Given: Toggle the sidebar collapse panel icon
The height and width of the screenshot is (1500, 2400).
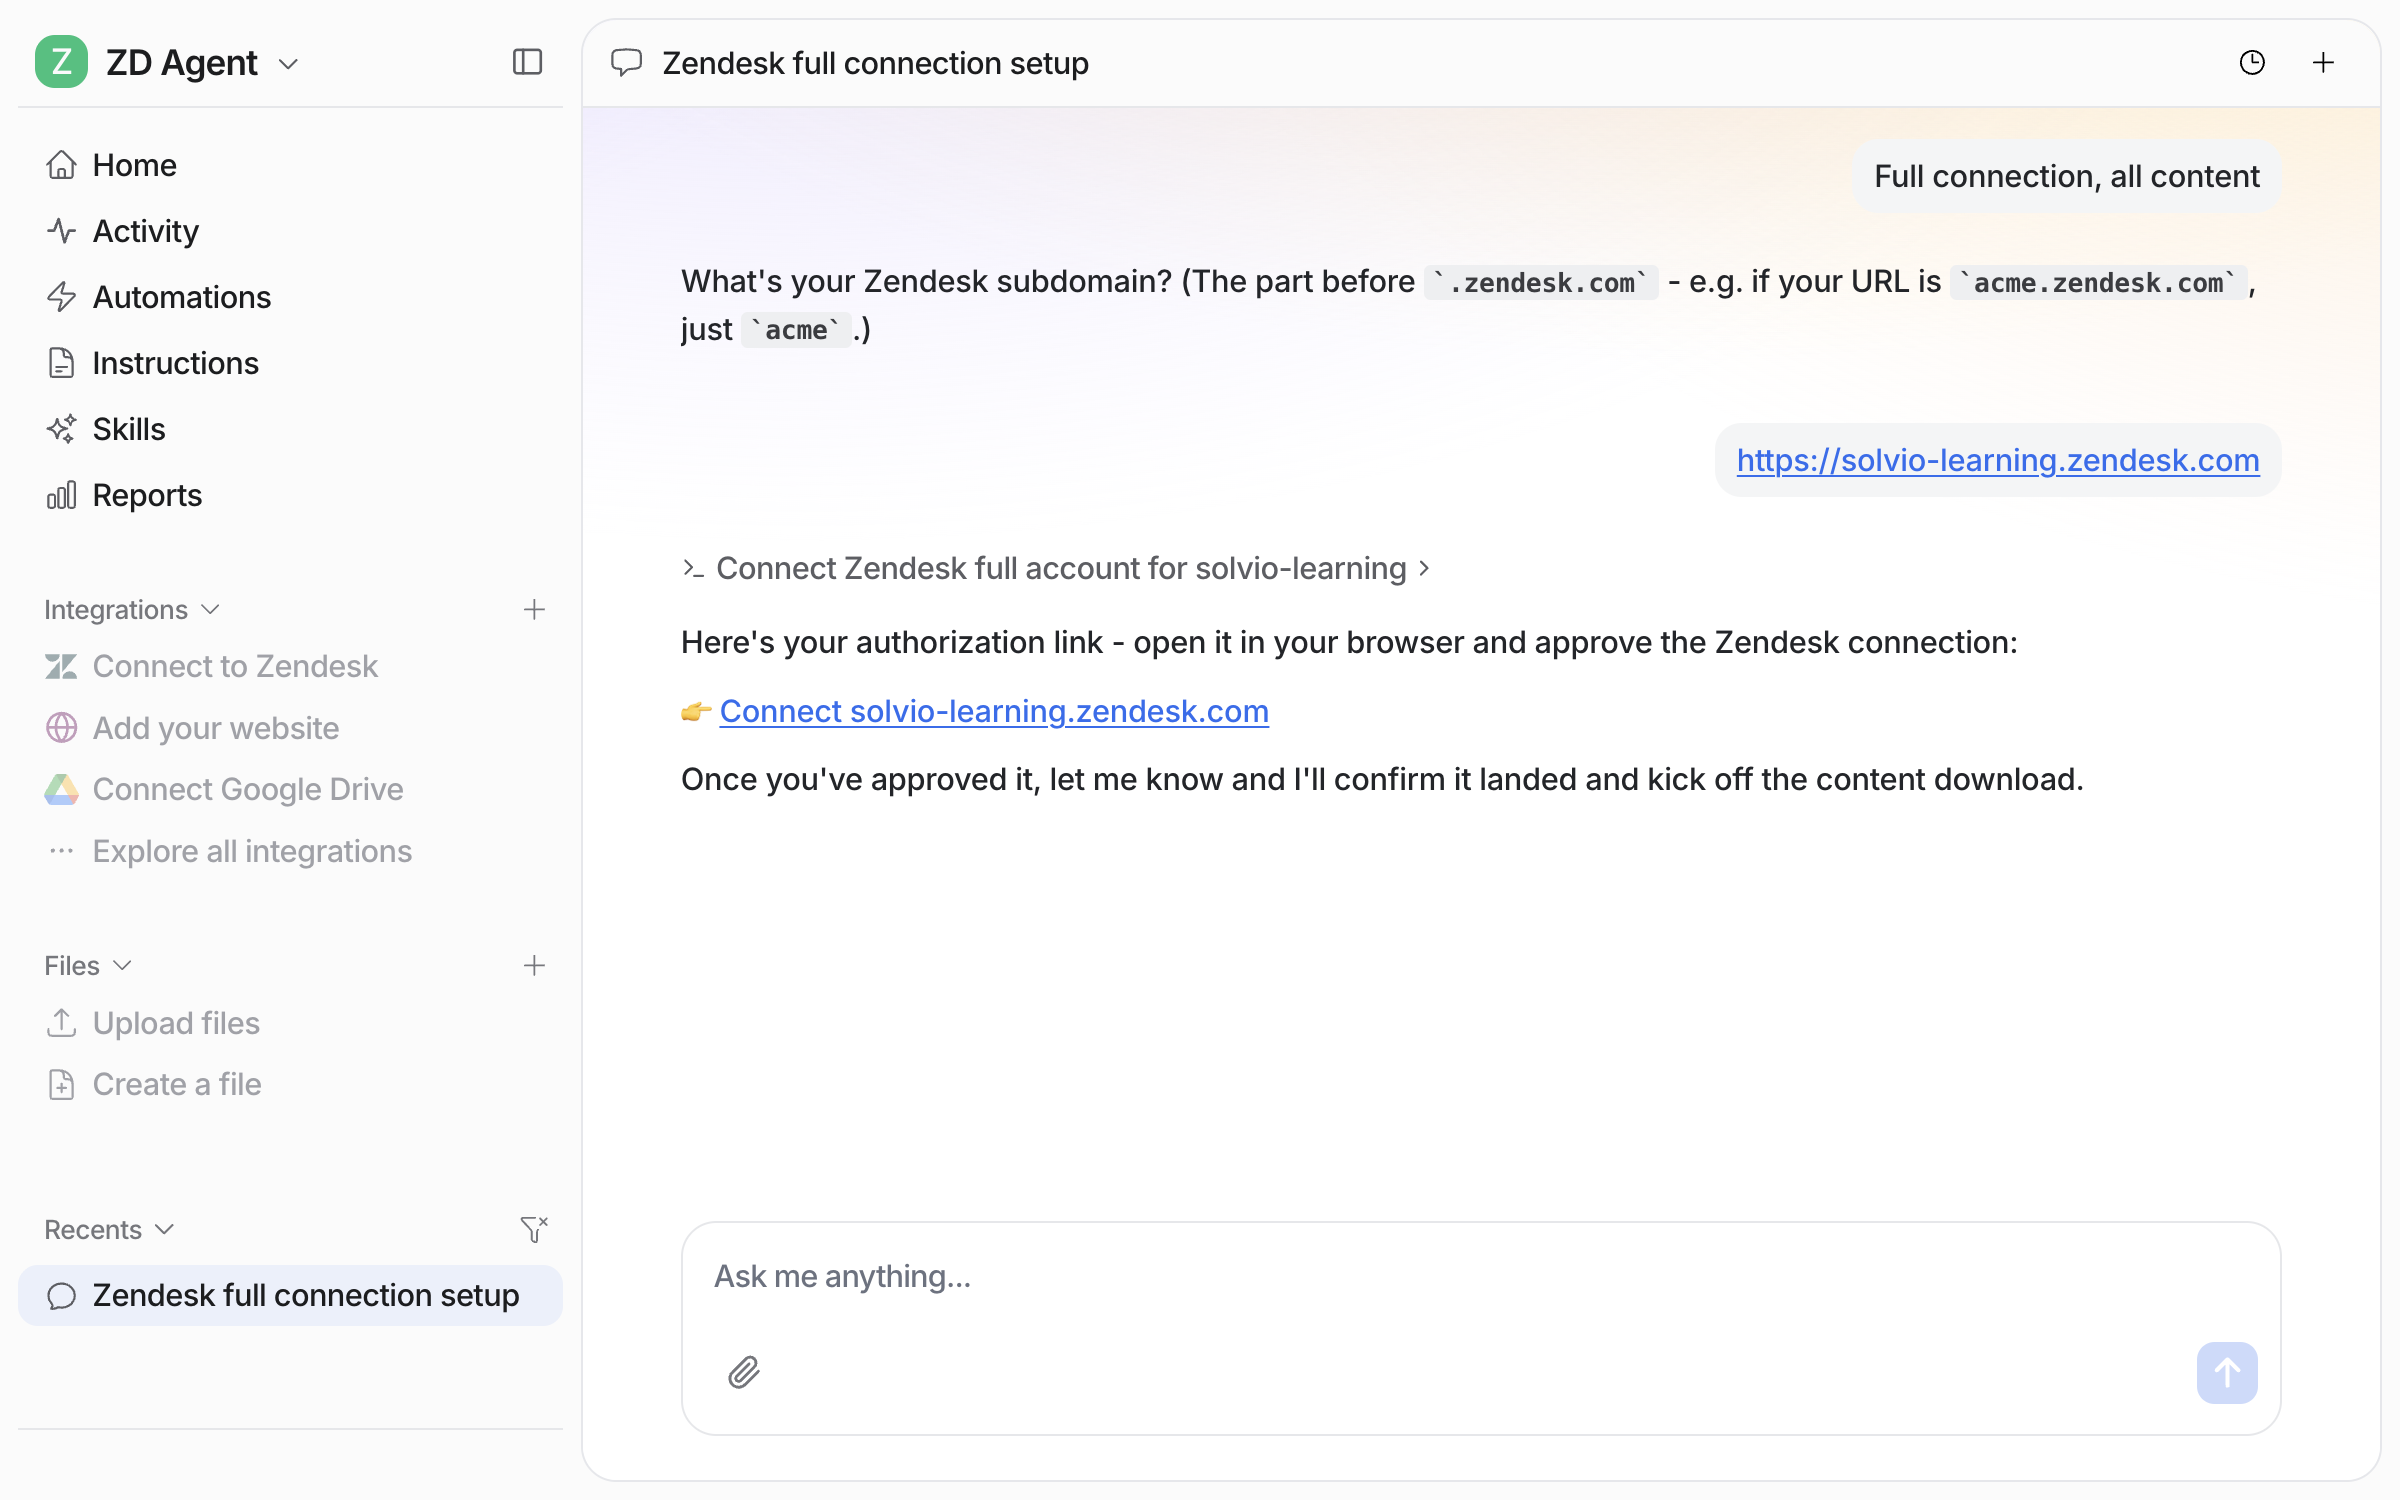Looking at the screenshot, I should pyautogui.click(x=527, y=62).
